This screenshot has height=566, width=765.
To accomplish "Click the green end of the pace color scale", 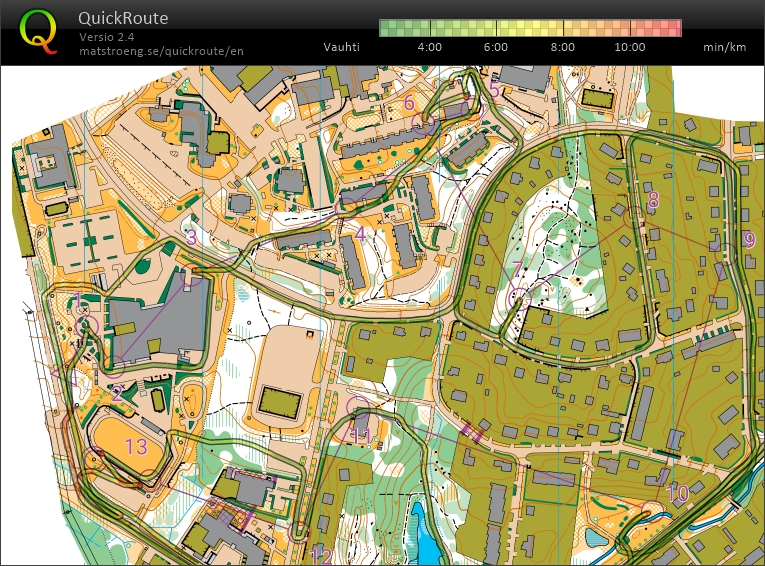I will click(x=392, y=28).
